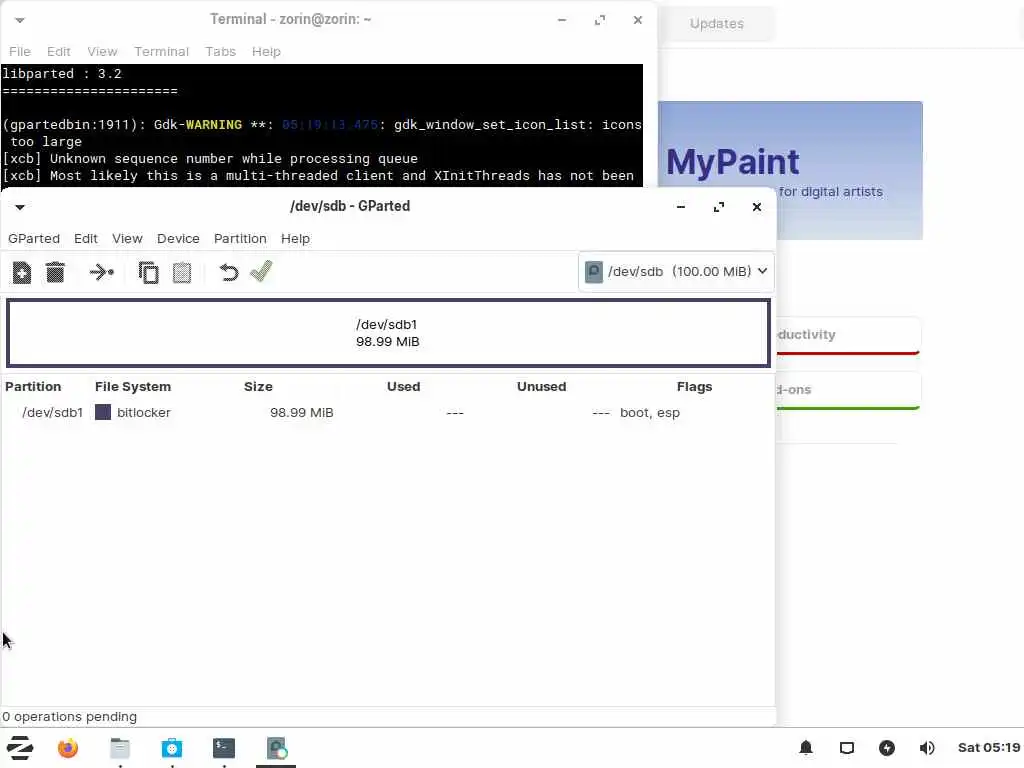This screenshot has width=1024, height=768.
Task: Open the Tabs menu in Terminal
Action: pos(221,52)
